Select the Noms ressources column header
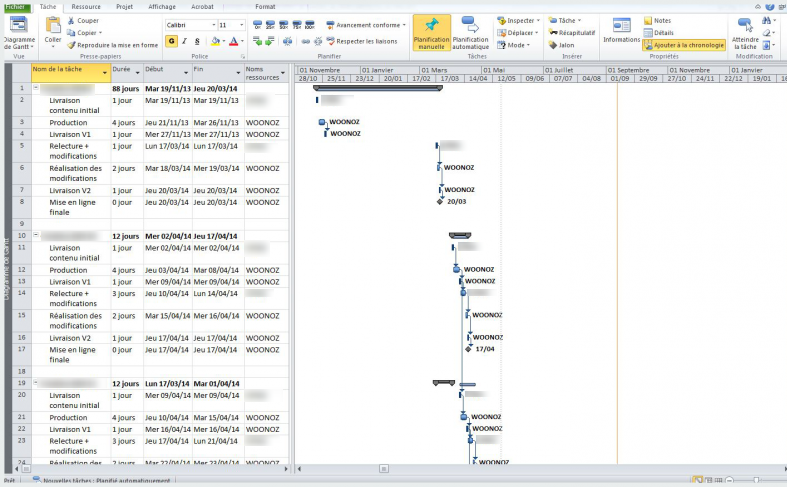 267,73
